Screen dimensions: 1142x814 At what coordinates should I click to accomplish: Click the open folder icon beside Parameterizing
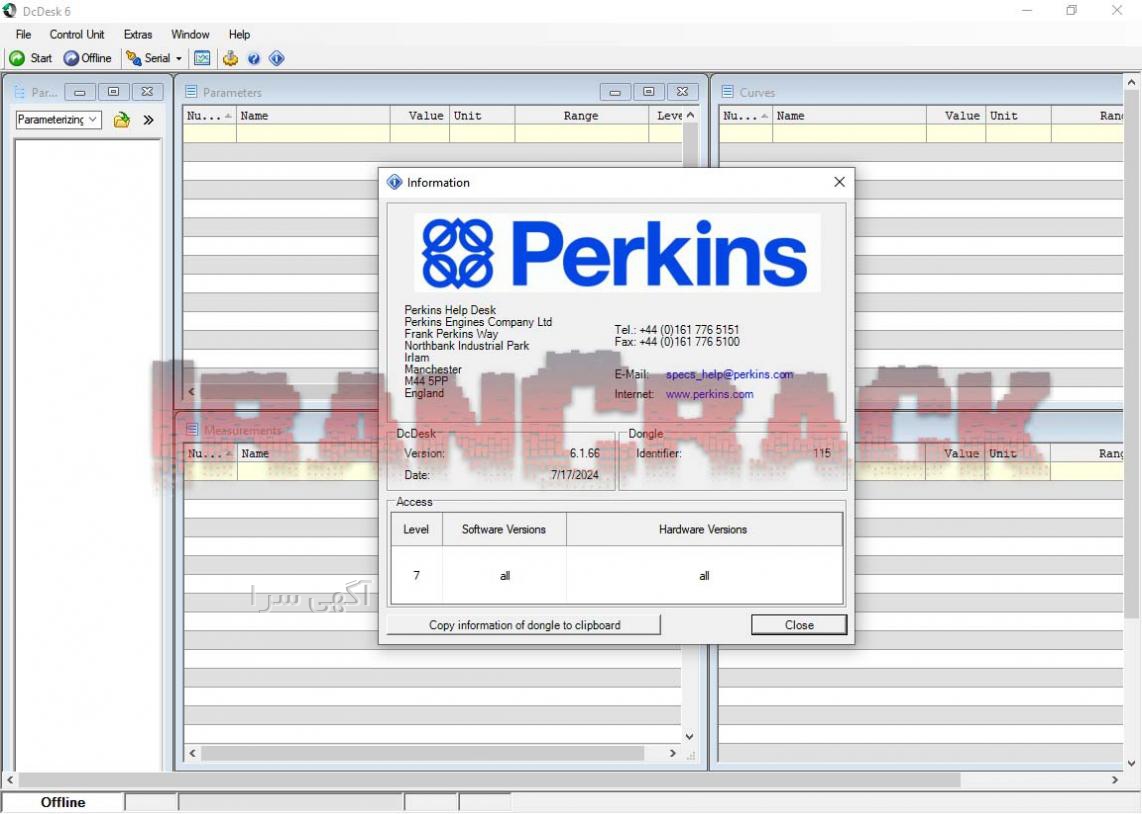pos(122,120)
